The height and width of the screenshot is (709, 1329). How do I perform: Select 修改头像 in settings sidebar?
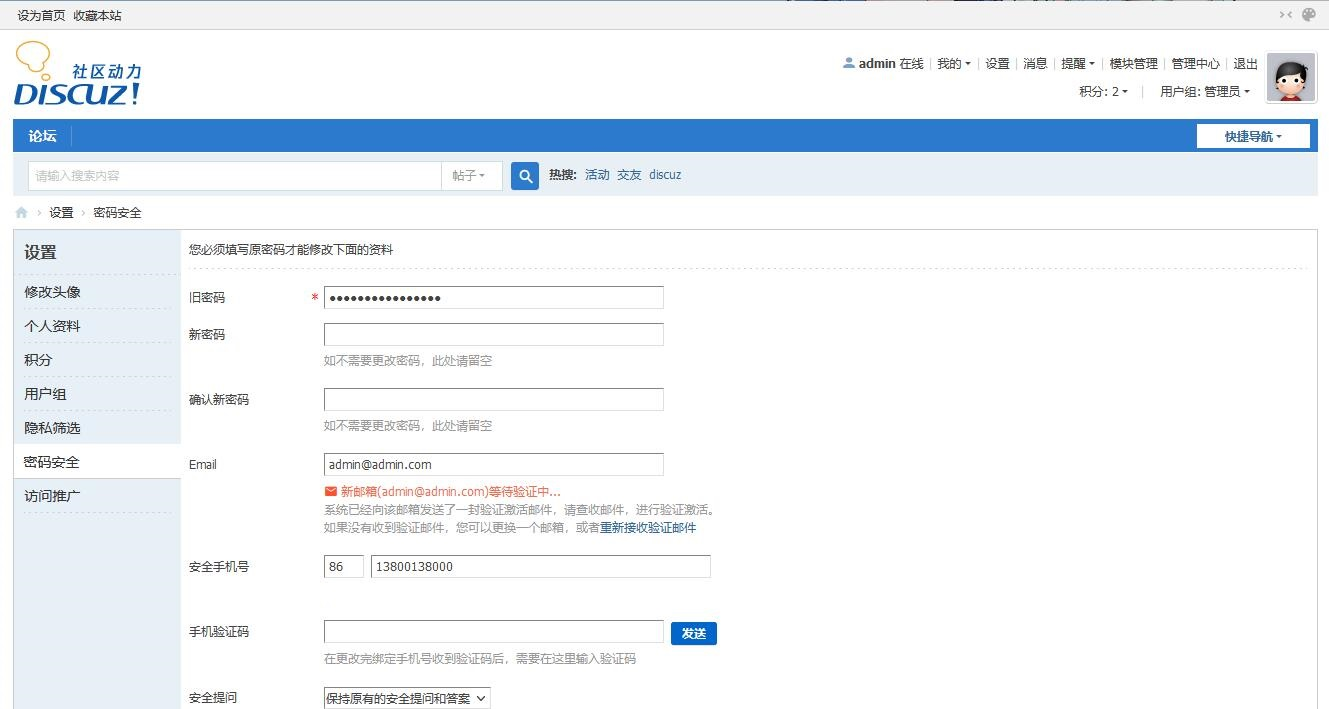click(53, 292)
